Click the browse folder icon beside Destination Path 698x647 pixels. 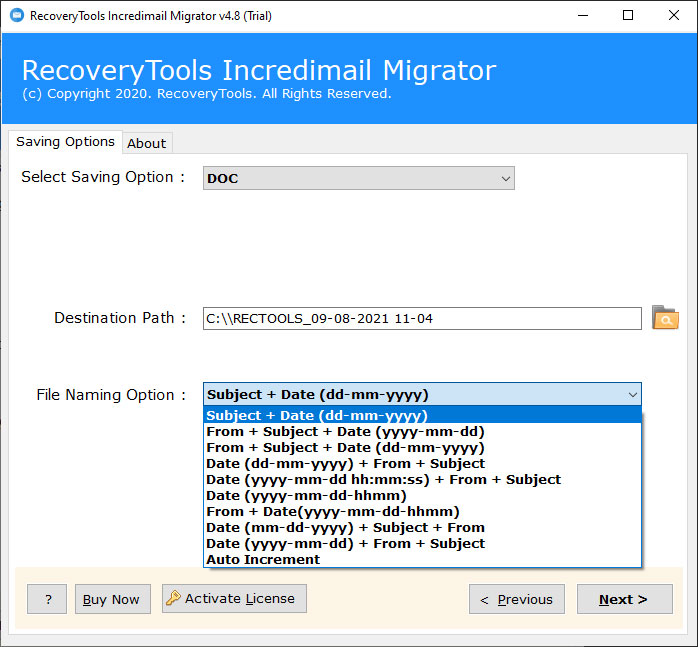click(x=665, y=317)
